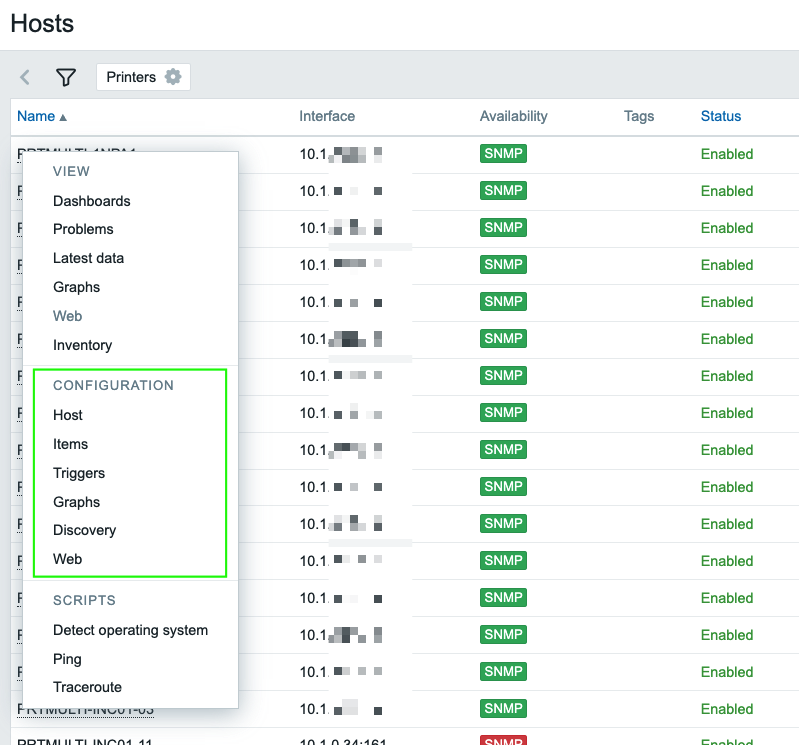Click the red SNMP availability badge
Image resolution: width=799 pixels, height=745 pixels.
(503, 740)
